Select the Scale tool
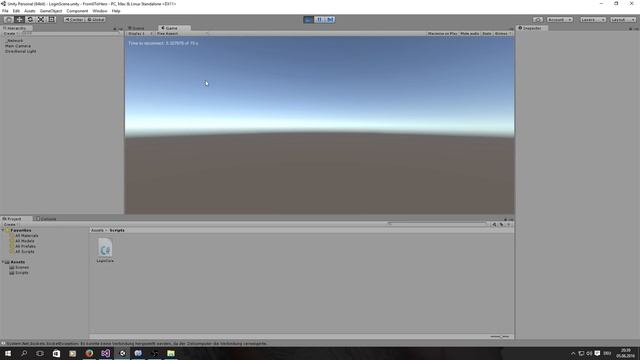Image resolution: width=640 pixels, height=360 pixels. tap(41, 20)
